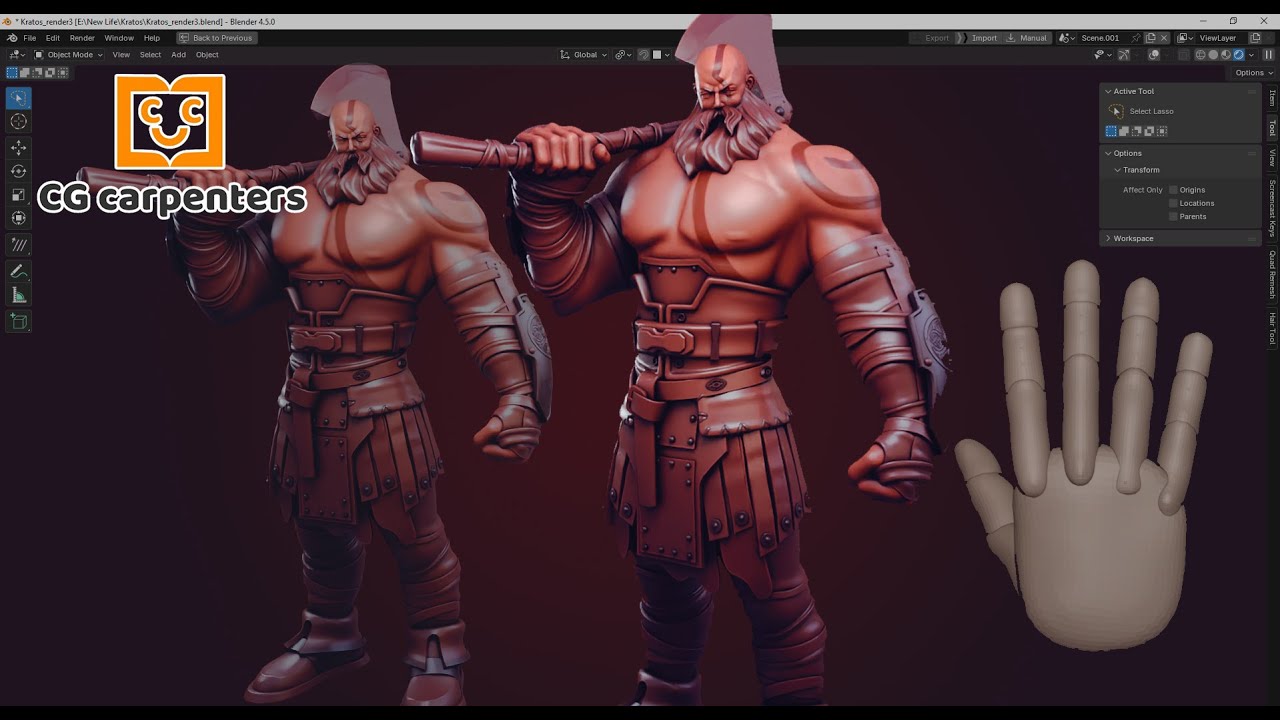1280x720 pixels.
Task: Click the Blender logo menu icon
Action: [x=12, y=38]
